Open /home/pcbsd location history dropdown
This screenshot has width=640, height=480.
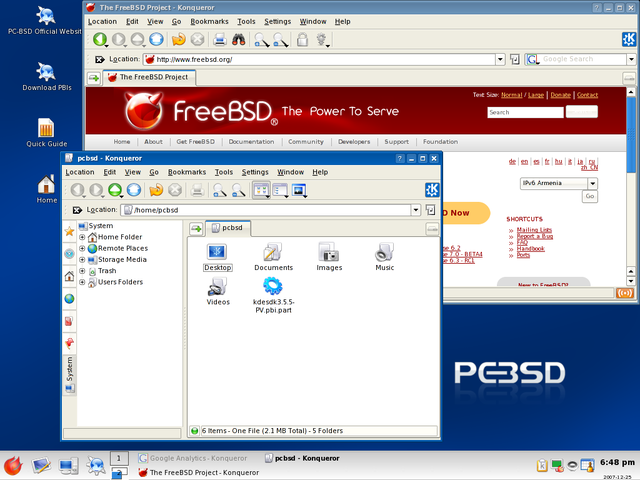(416, 210)
